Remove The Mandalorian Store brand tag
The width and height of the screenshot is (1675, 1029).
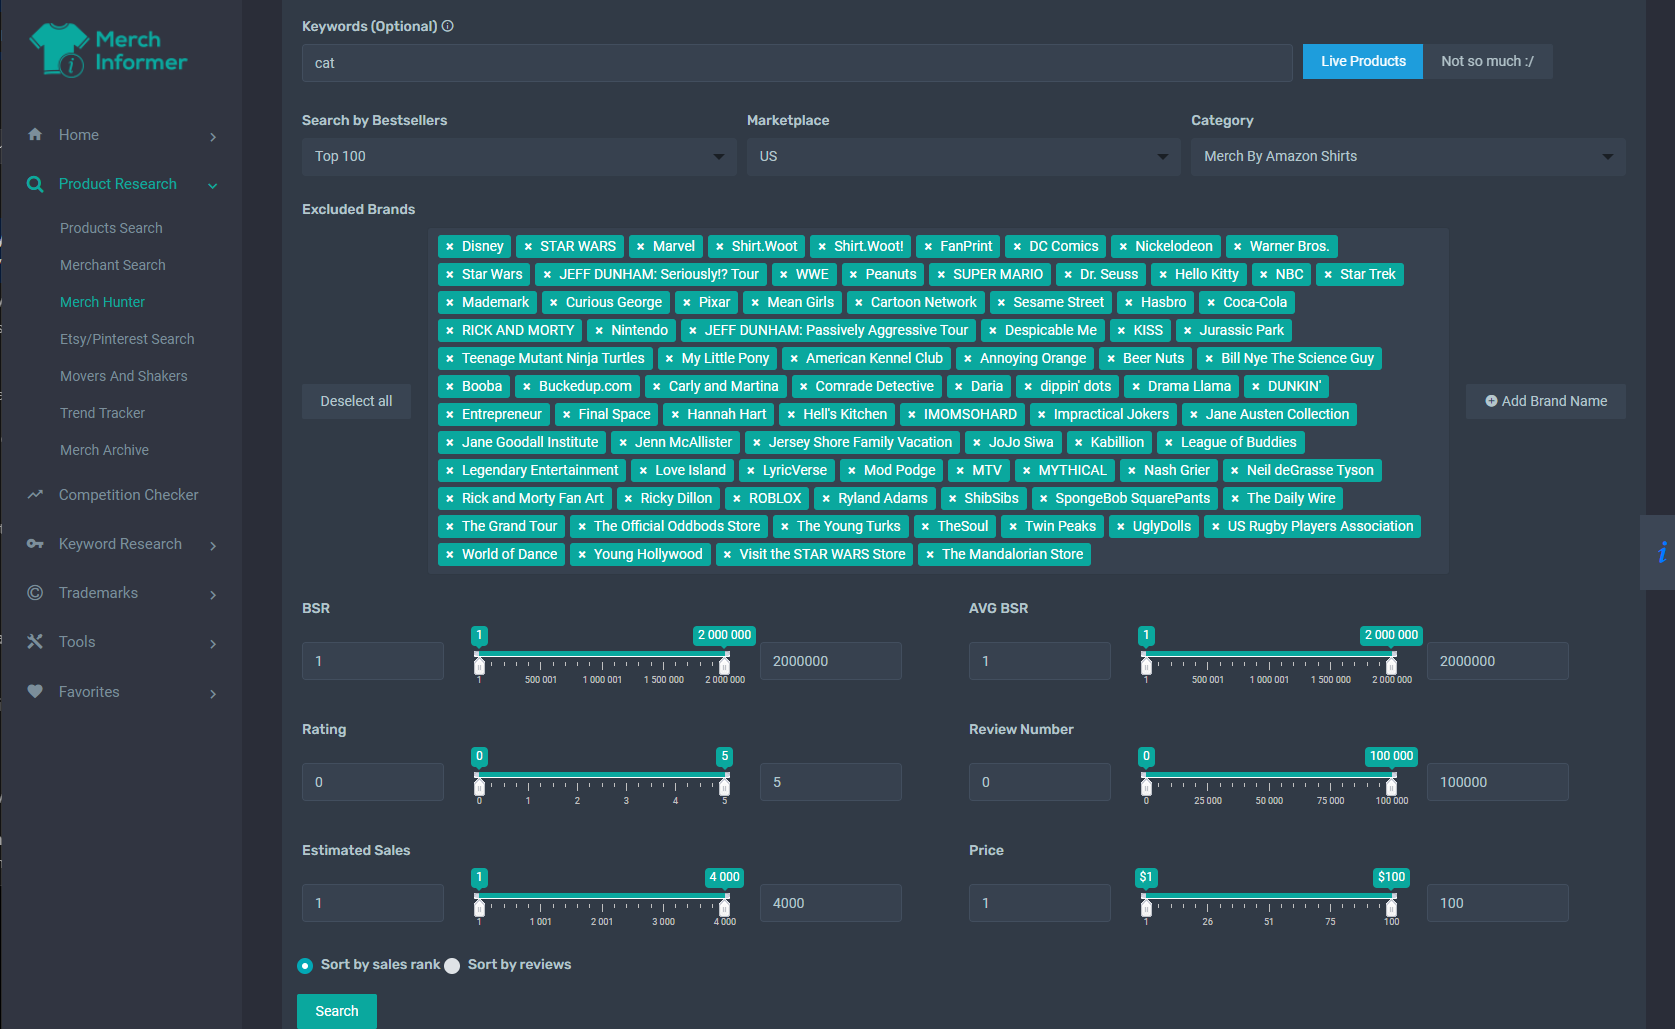coord(930,554)
